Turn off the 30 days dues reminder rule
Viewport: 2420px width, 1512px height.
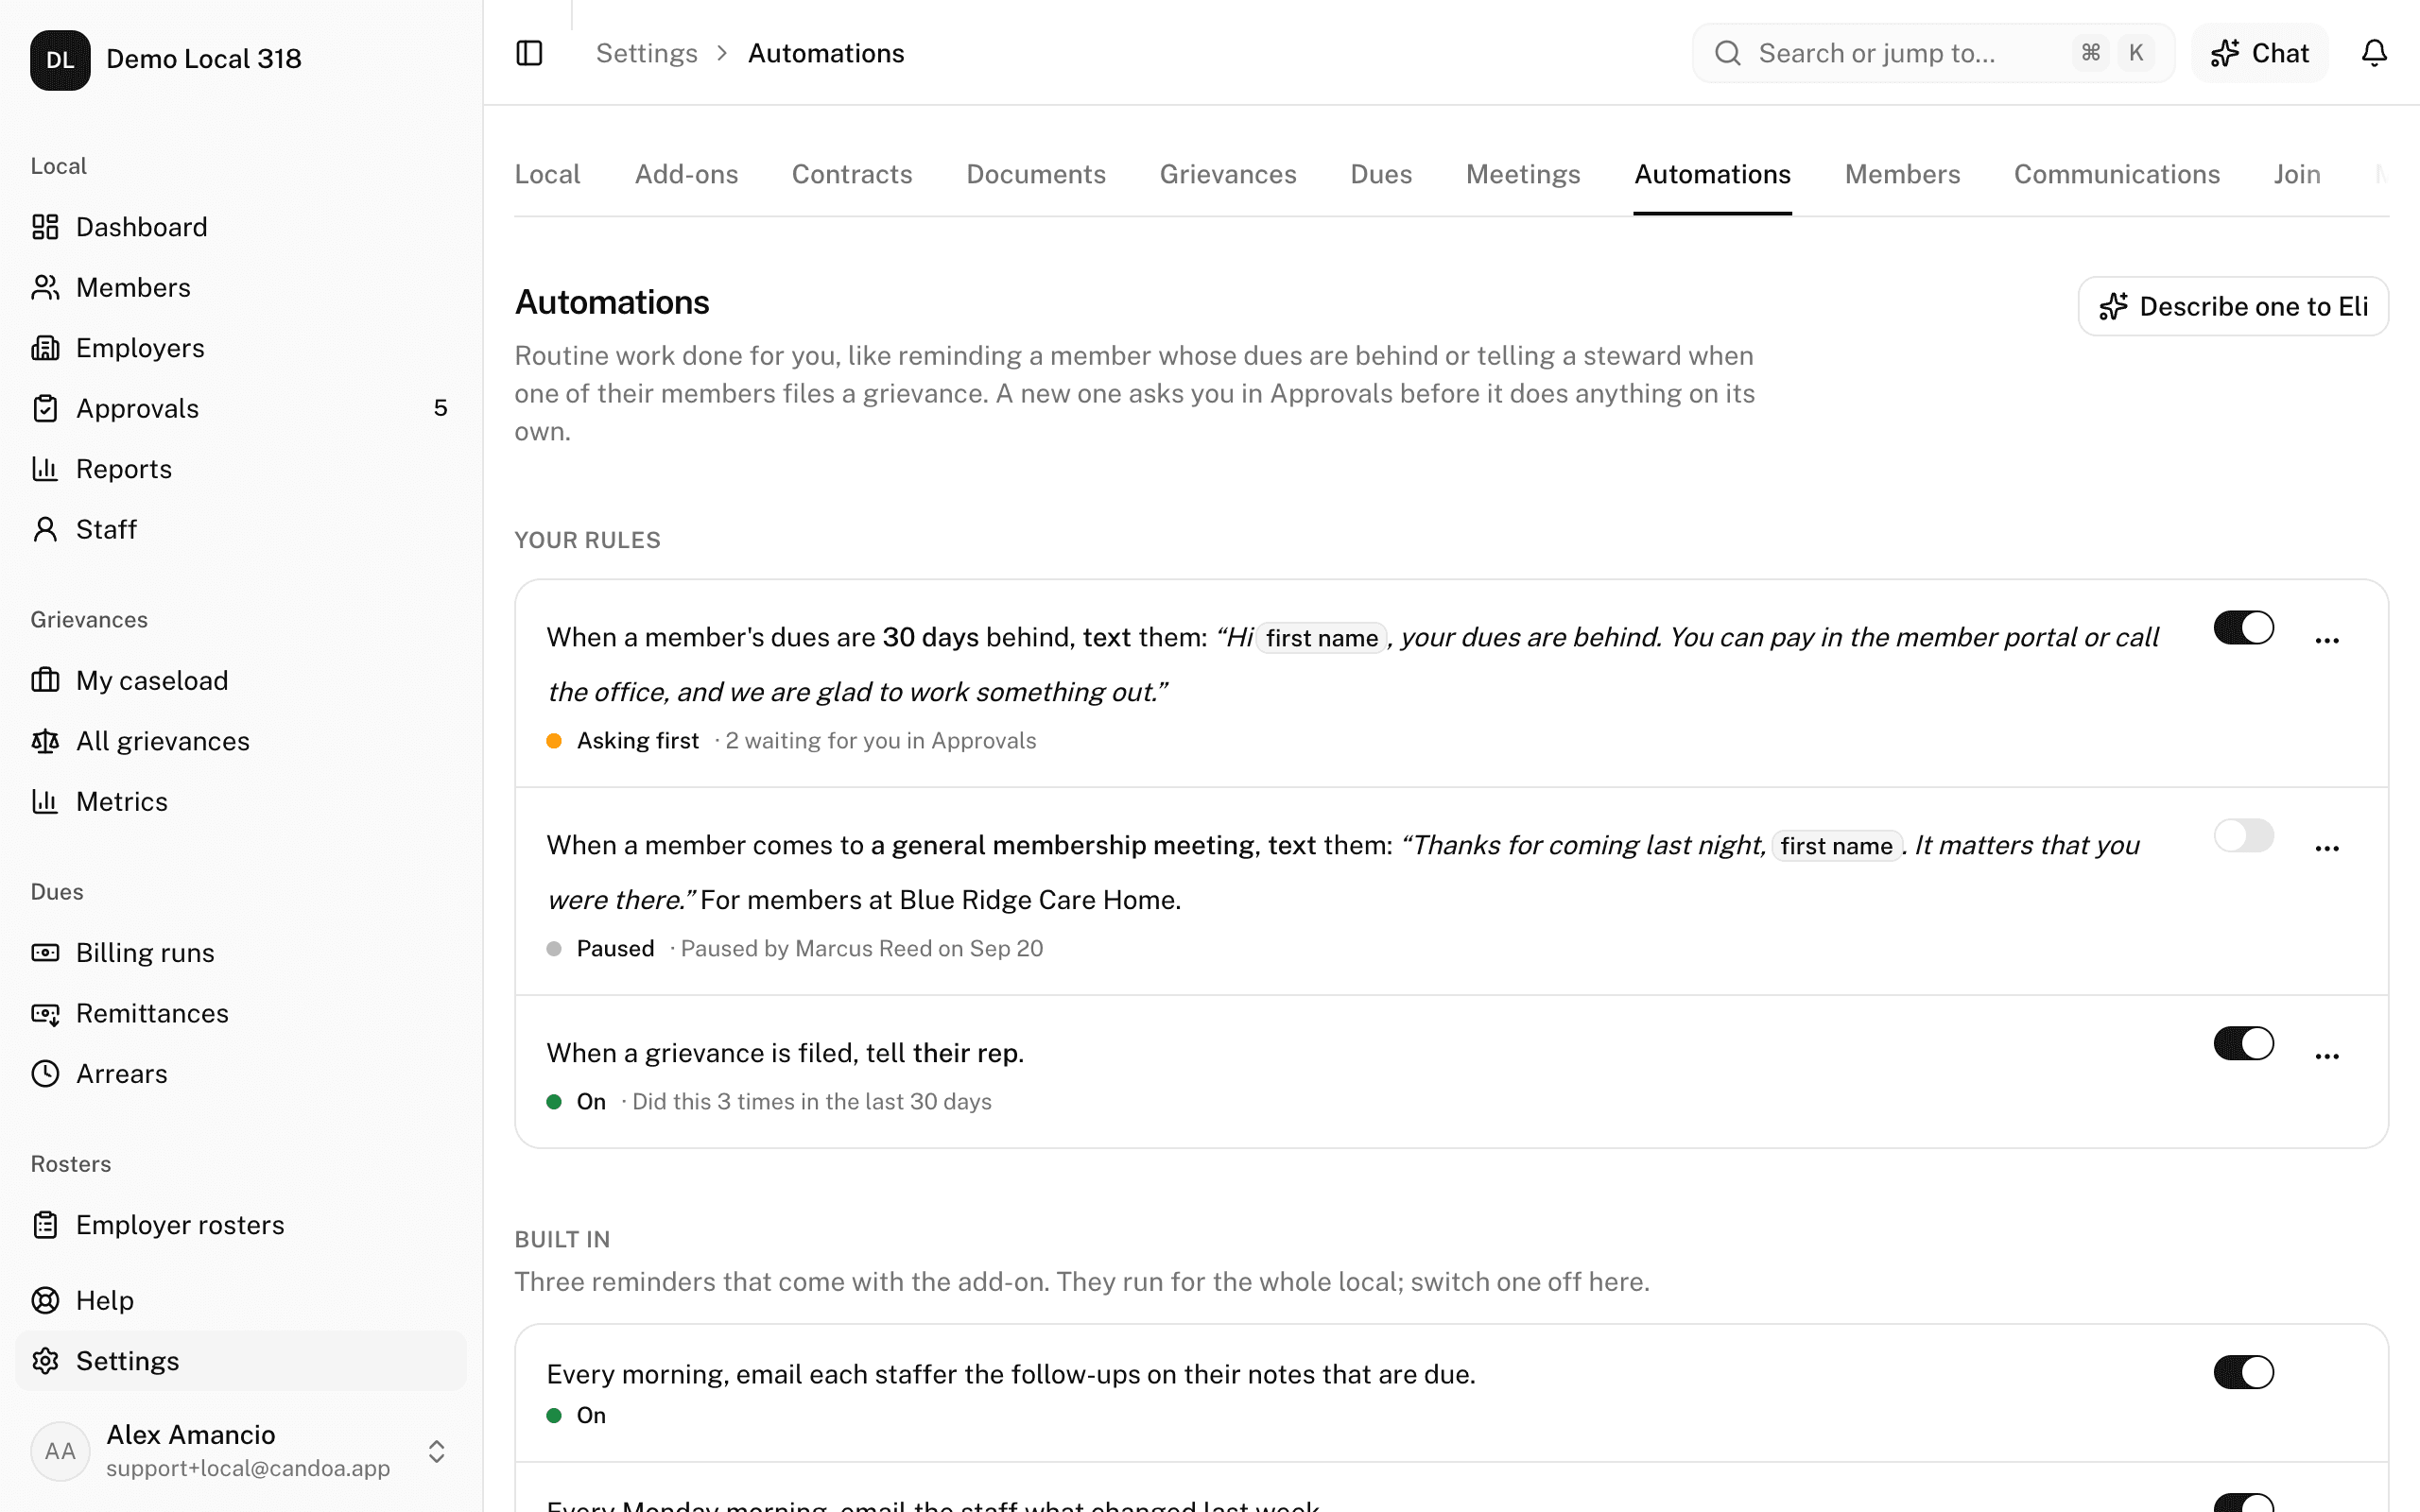tap(2243, 628)
